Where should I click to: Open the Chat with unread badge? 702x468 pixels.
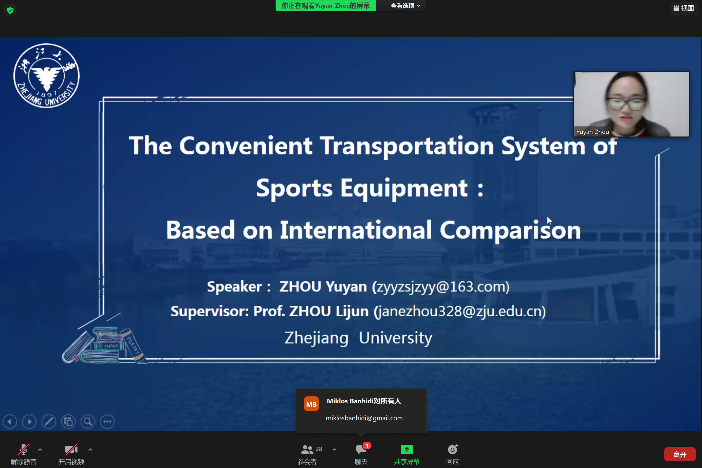click(361, 452)
